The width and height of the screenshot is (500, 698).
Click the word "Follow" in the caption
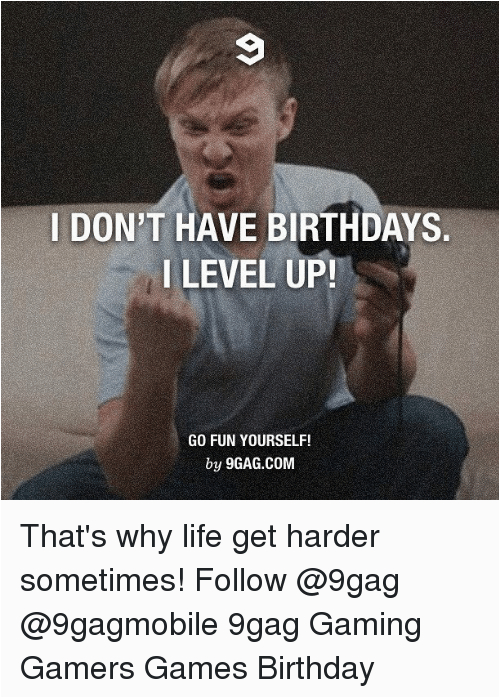coord(241,580)
